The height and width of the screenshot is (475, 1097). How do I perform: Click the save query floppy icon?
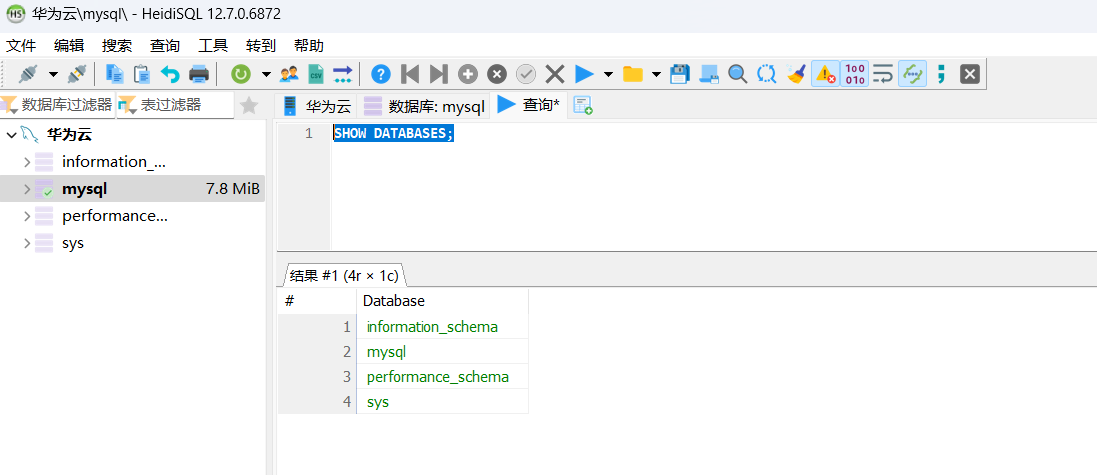click(680, 74)
